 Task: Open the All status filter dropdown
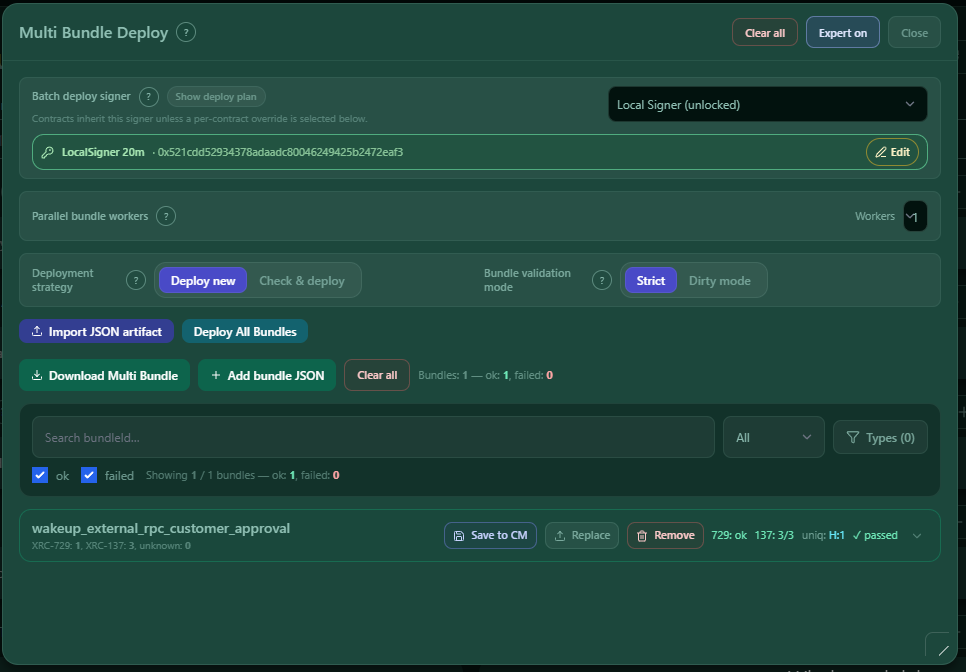click(x=774, y=437)
